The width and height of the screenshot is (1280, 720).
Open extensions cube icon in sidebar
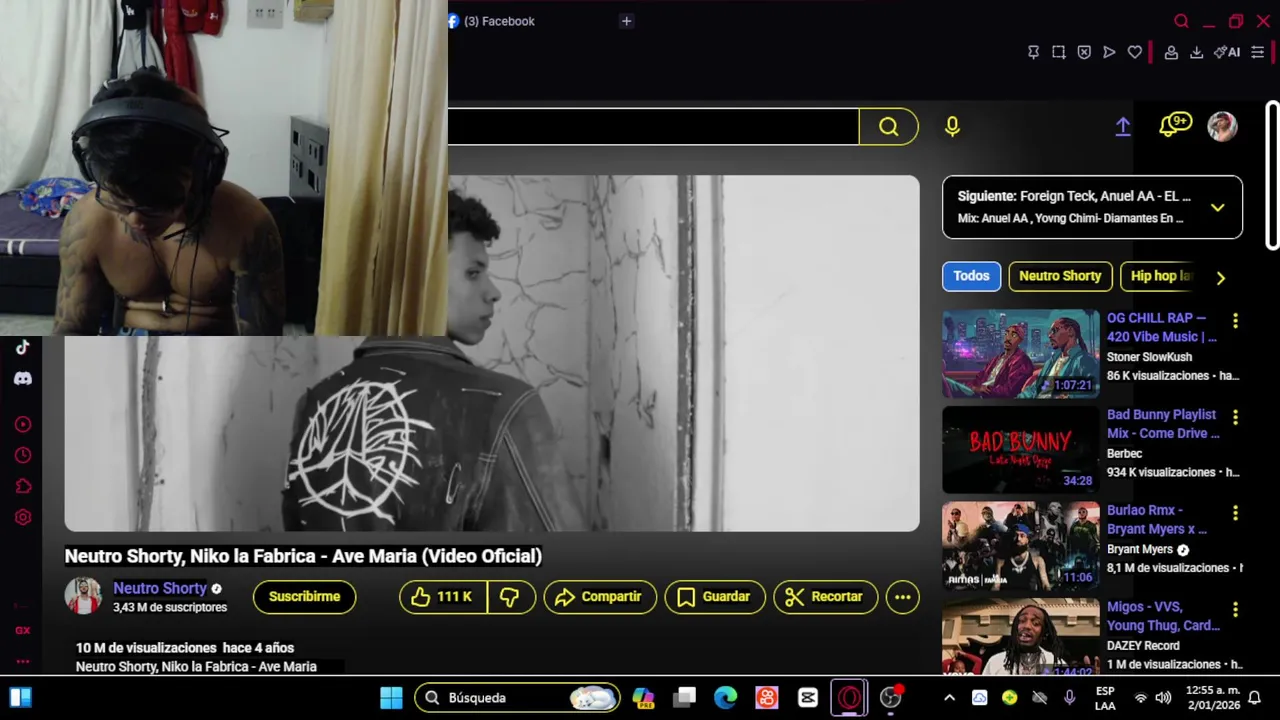23,486
